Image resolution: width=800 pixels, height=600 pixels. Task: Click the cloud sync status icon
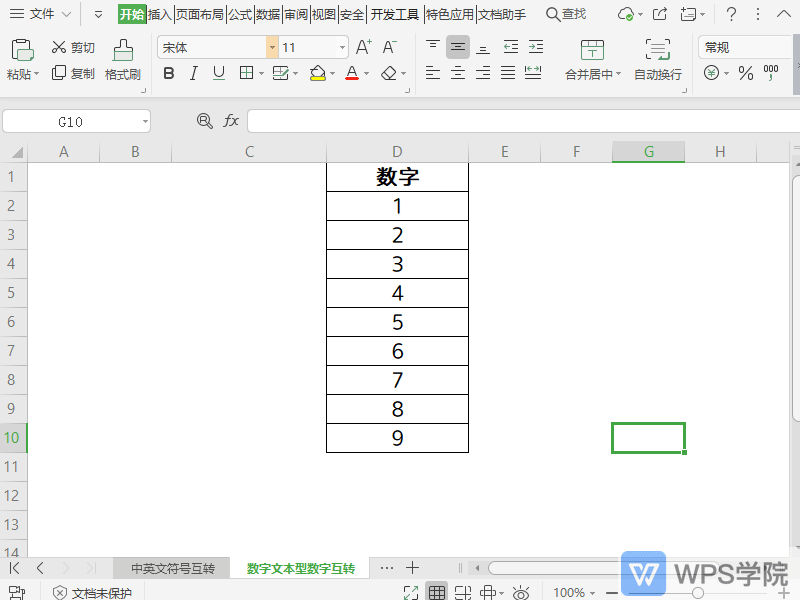(x=626, y=14)
